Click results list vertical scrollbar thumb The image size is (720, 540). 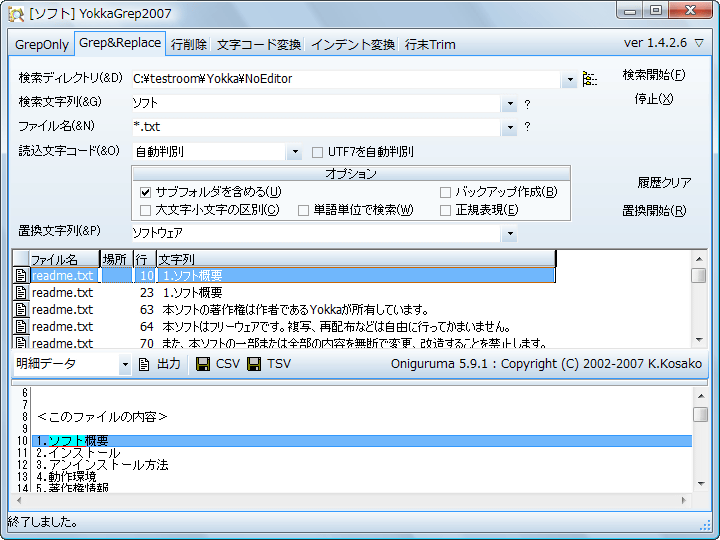coord(698,276)
